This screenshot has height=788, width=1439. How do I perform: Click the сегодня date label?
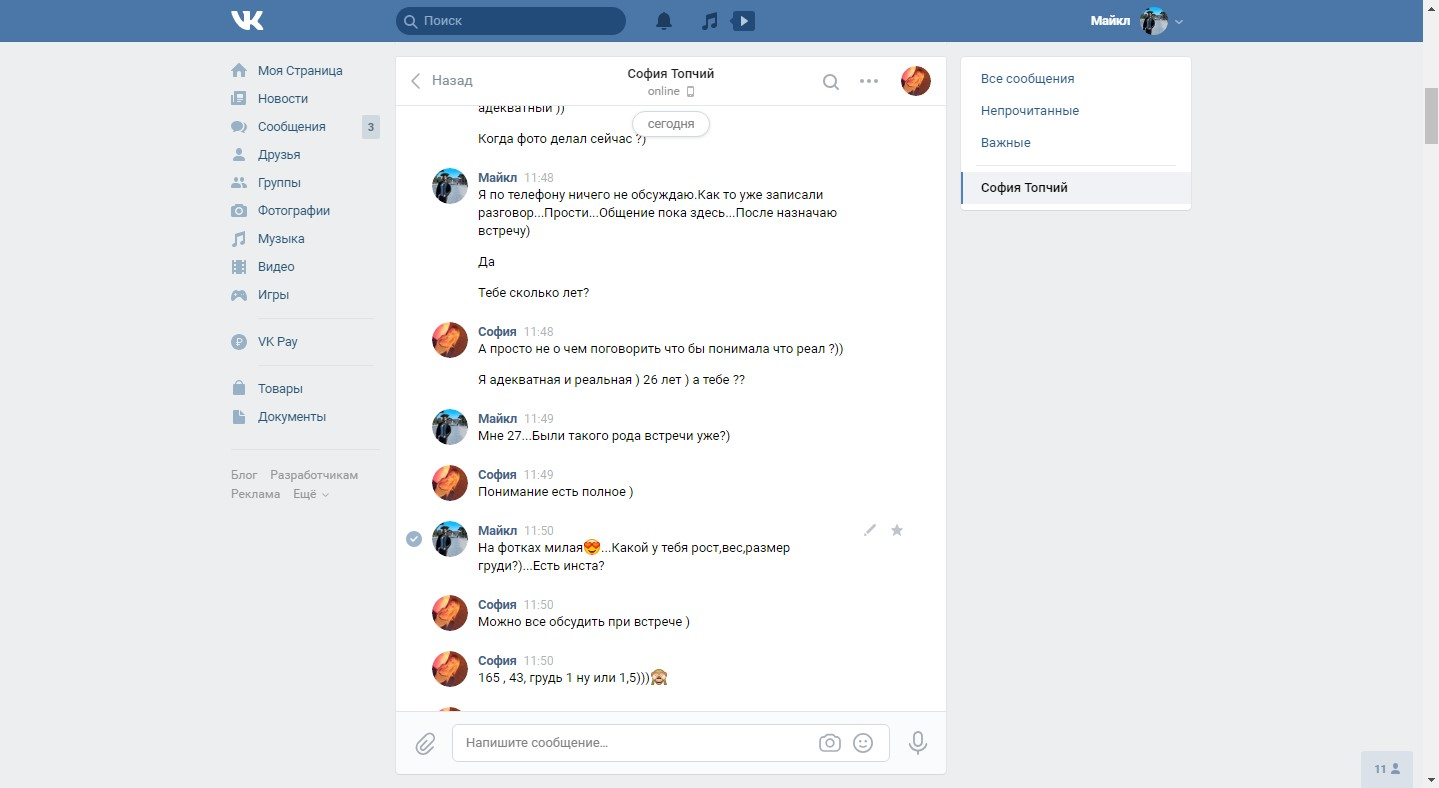click(x=671, y=124)
